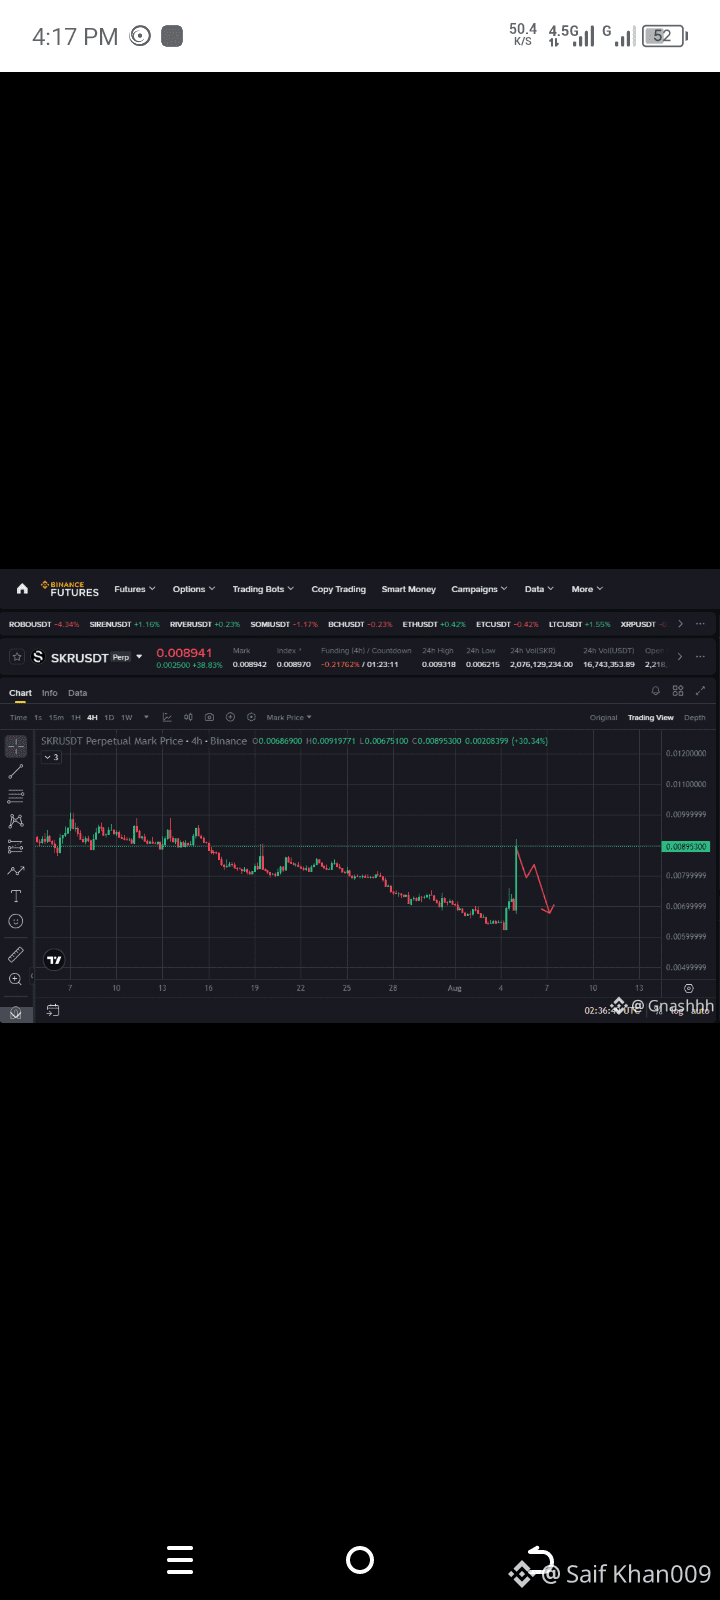Favorite SKRUSDT with the star icon
Viewport: 720px width, 1600px height.
(17, 657)
